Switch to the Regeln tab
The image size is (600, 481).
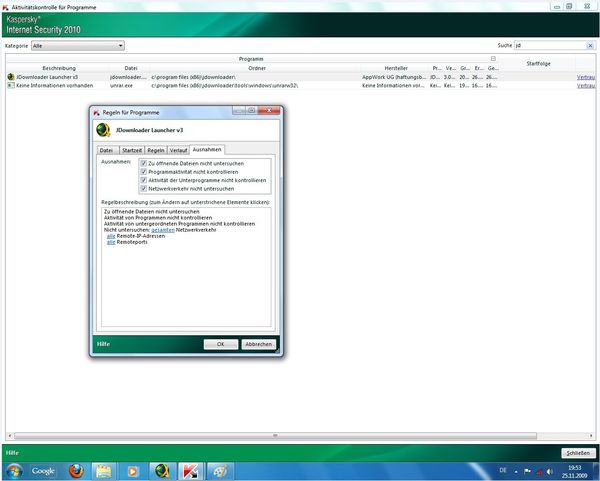[x=156, y=150]
